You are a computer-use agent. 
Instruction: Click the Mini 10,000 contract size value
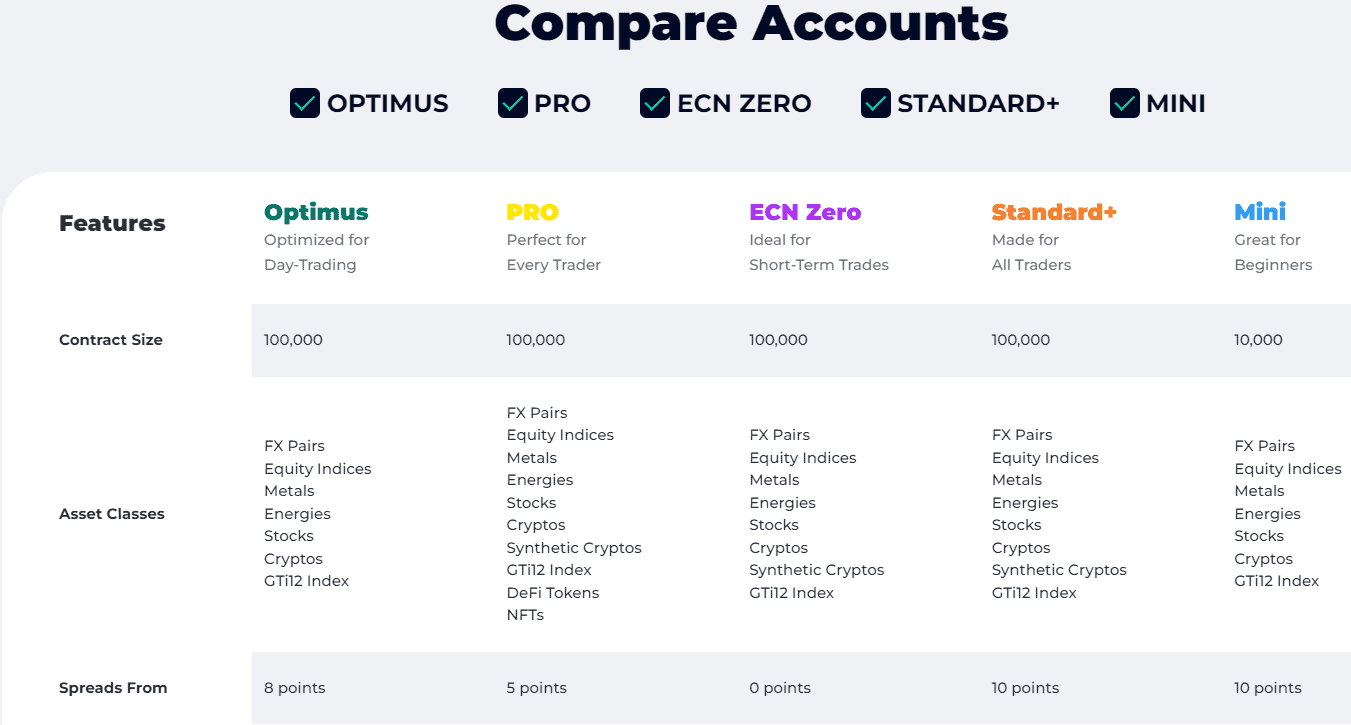click(x=1258, y=340)
